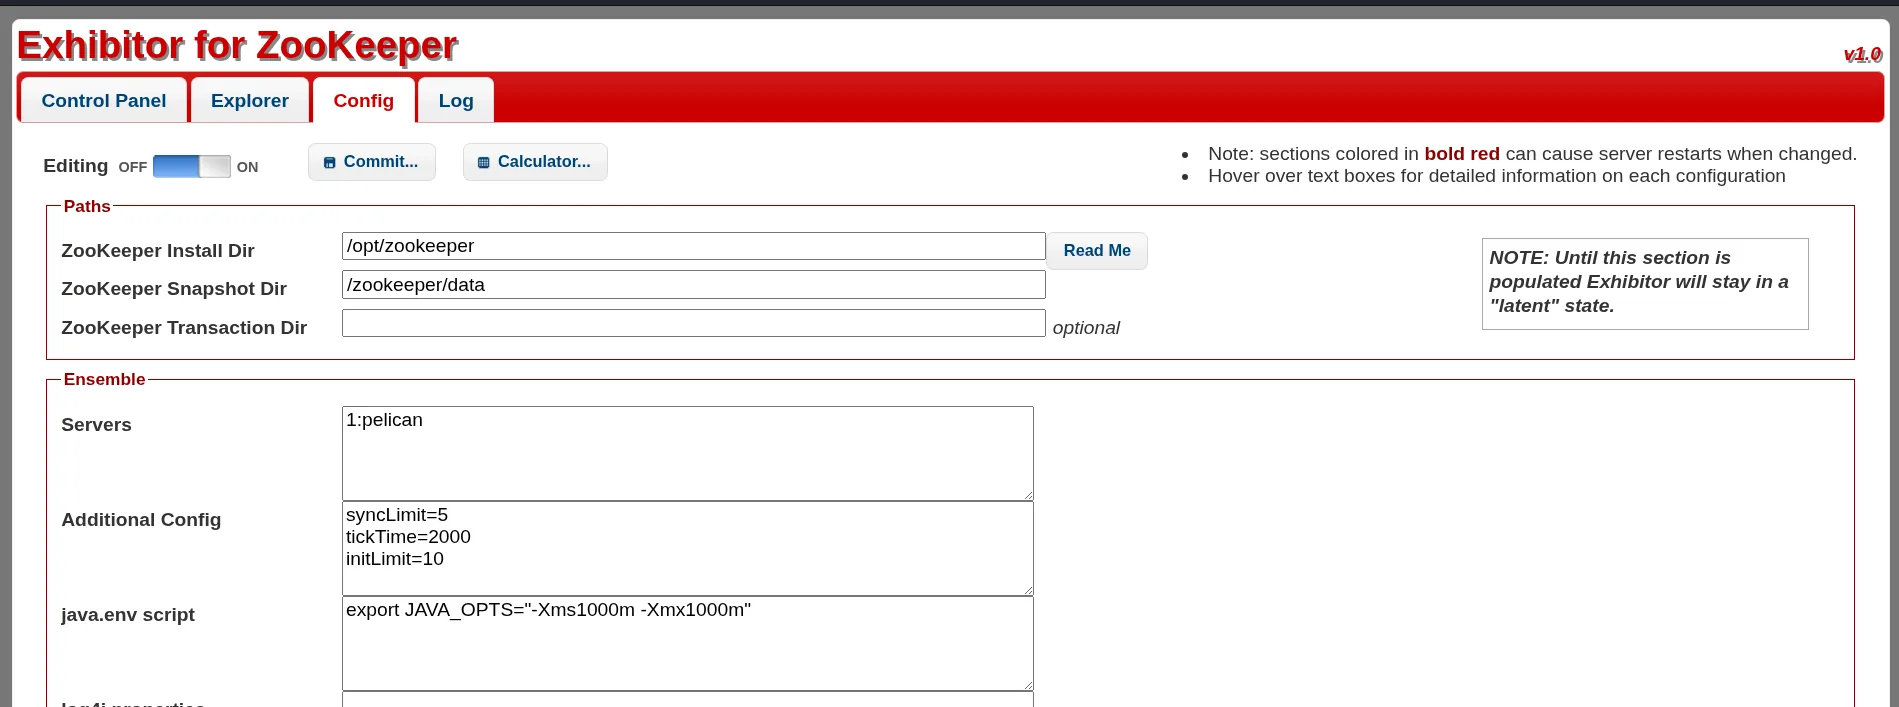Focus the ZooKeeper Install Dir field
Image resolution: width=1899 pixels, height=707 pixels.
click(x=693, y=246)
